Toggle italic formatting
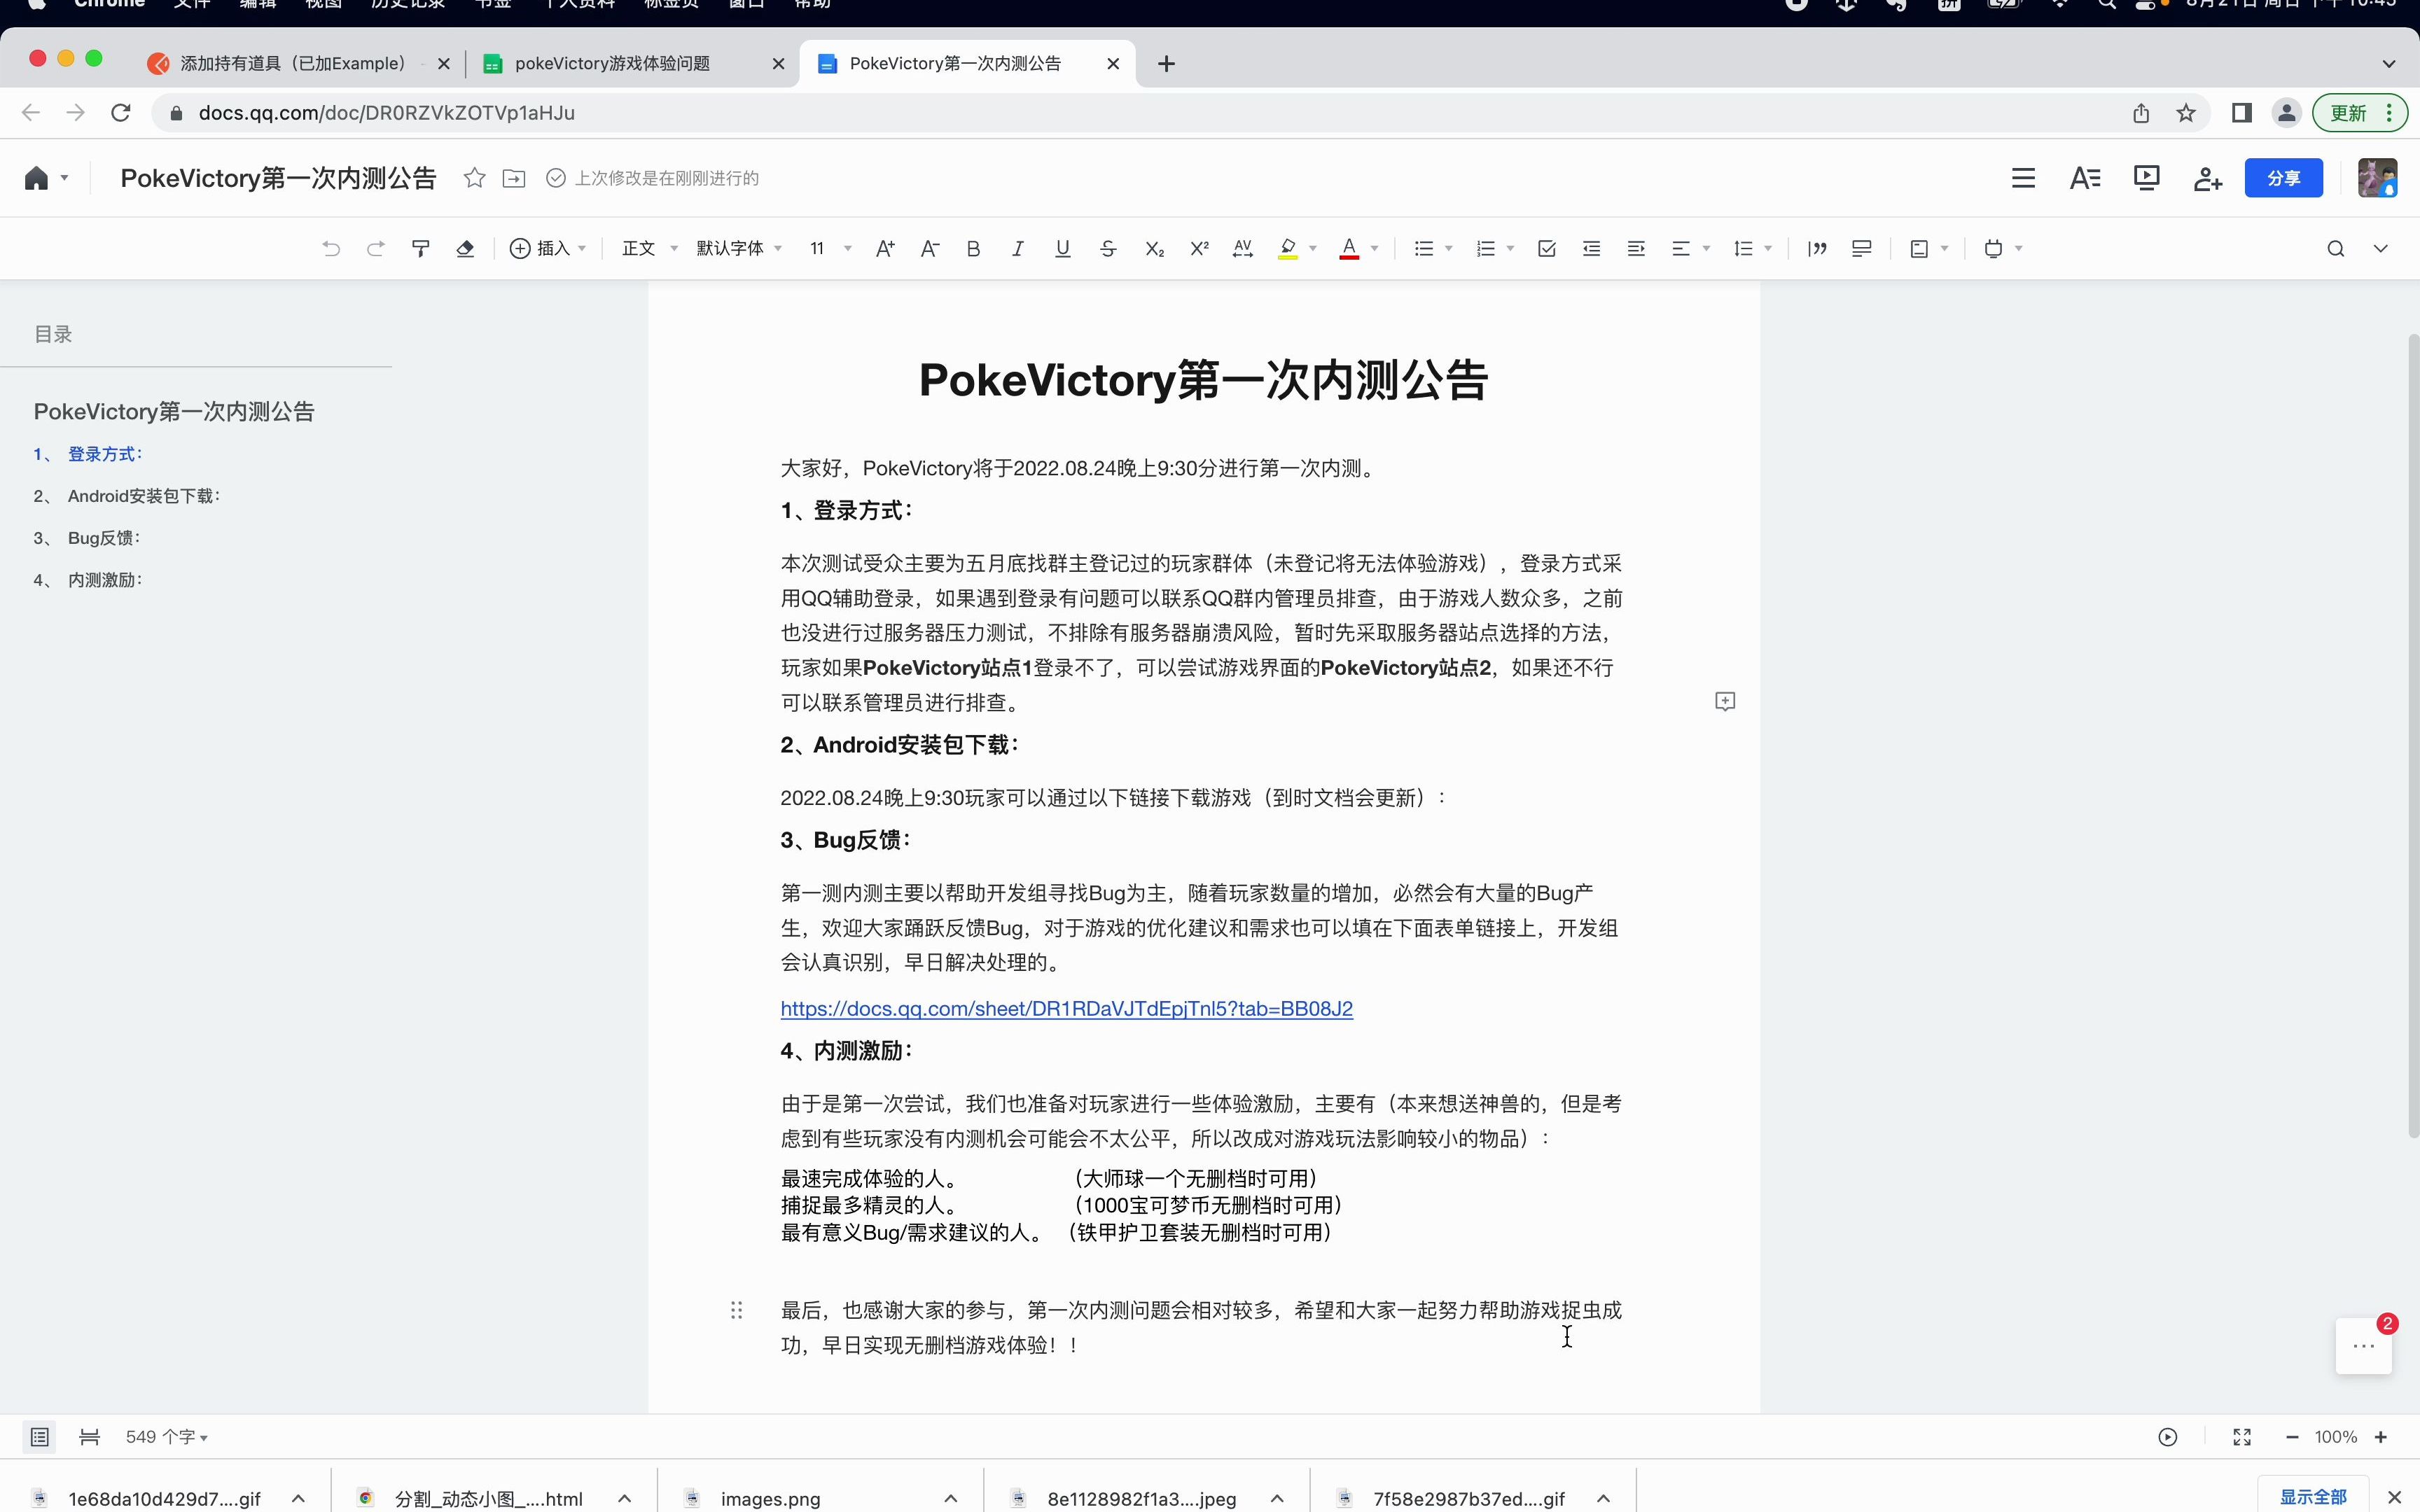2420x1512 pixels. coord(1017,249)
